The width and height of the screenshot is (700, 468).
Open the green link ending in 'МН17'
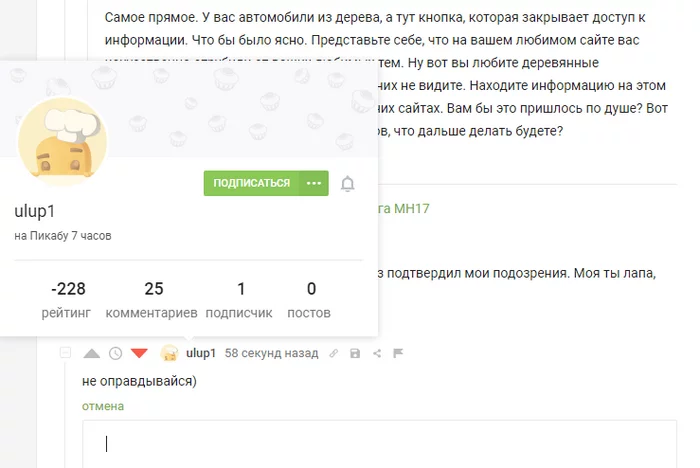click(404, 209)
